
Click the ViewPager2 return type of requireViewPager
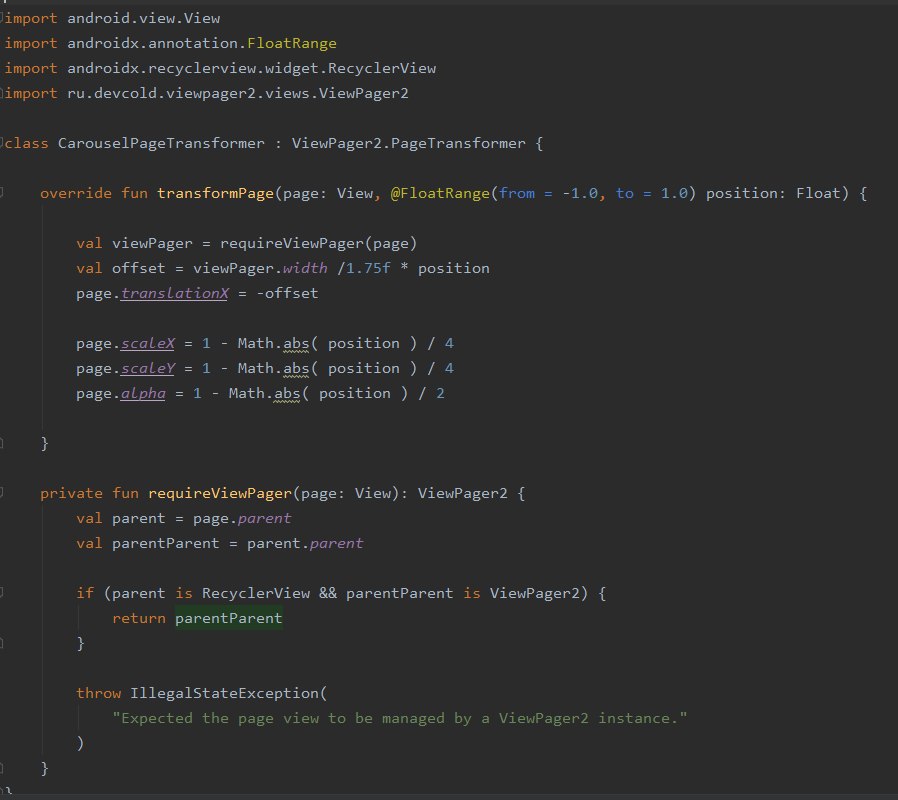pyautogui.click(x=462, y=494)
